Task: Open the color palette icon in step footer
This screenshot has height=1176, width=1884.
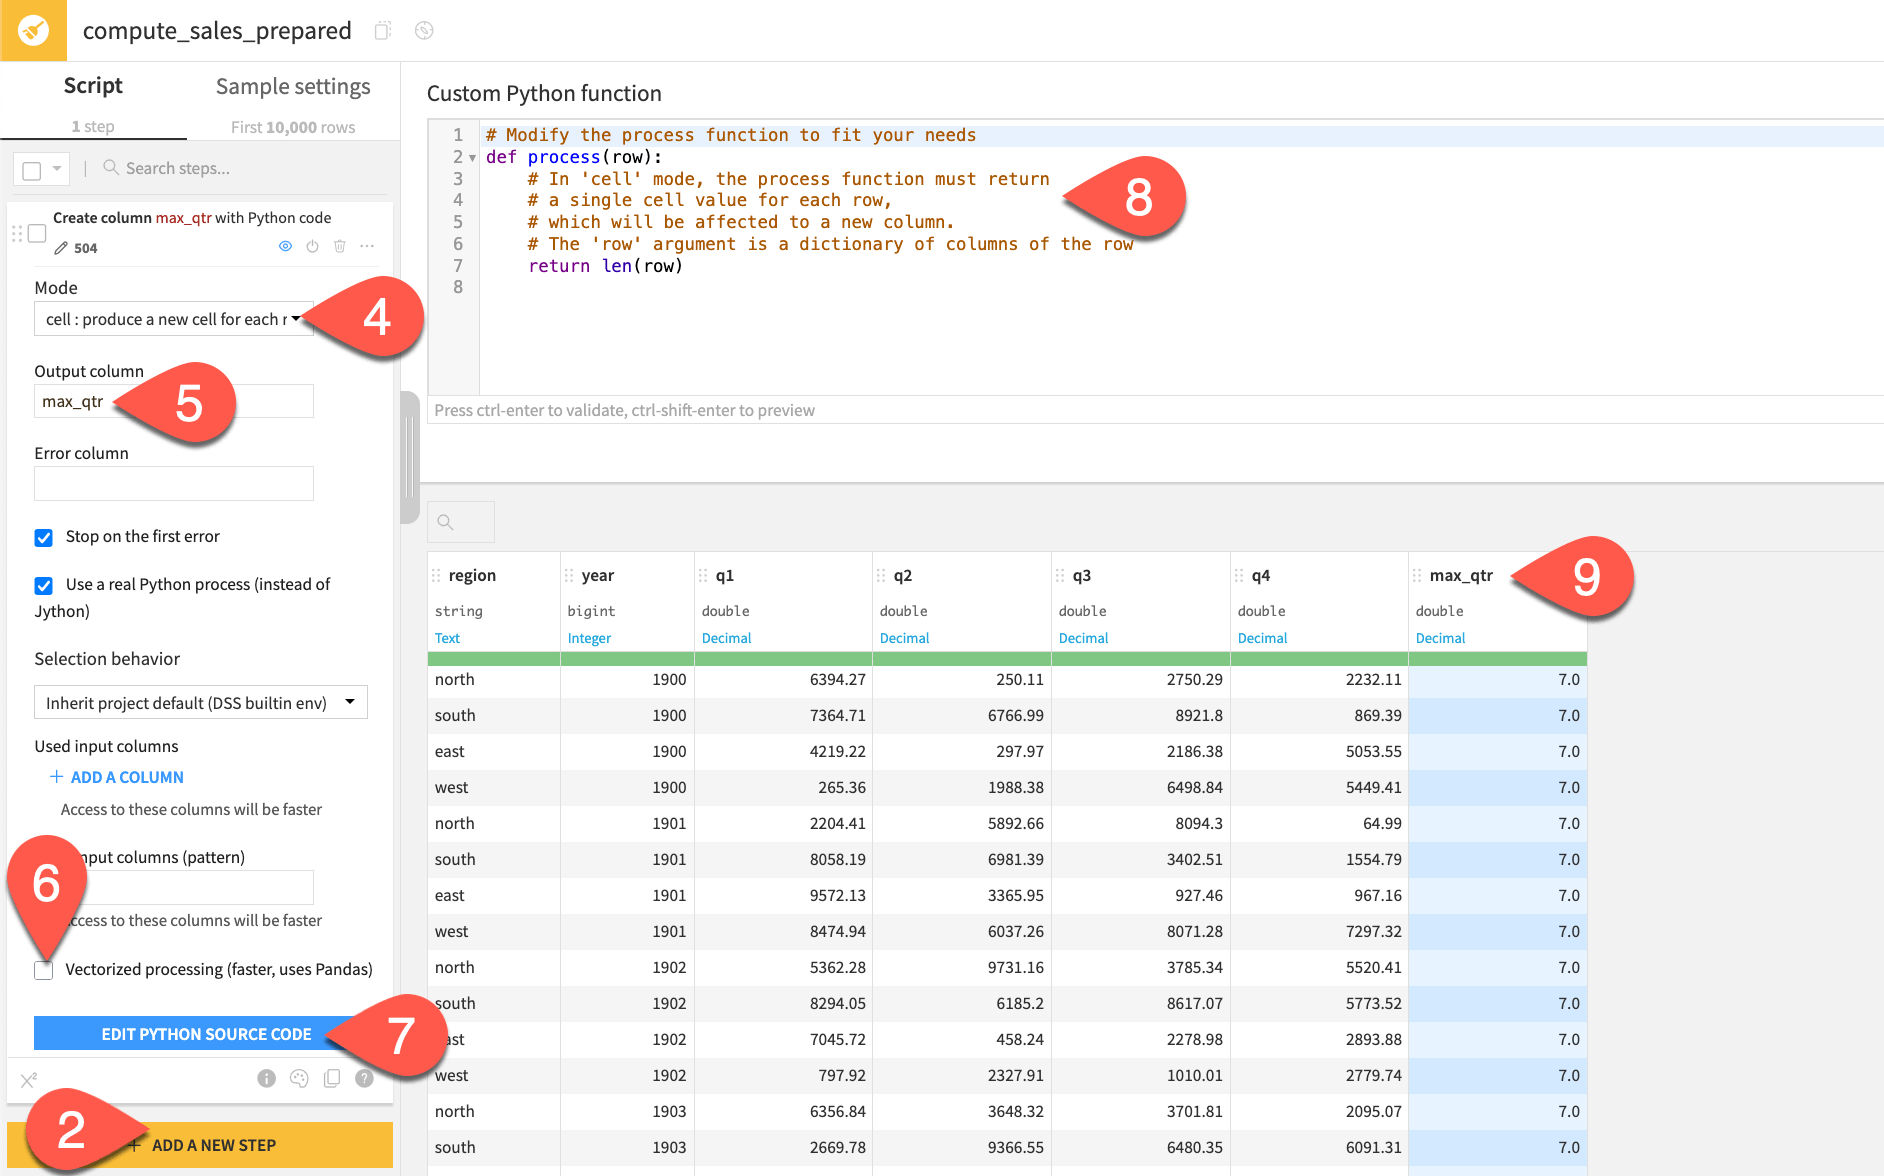Action: coord(299,1078)
